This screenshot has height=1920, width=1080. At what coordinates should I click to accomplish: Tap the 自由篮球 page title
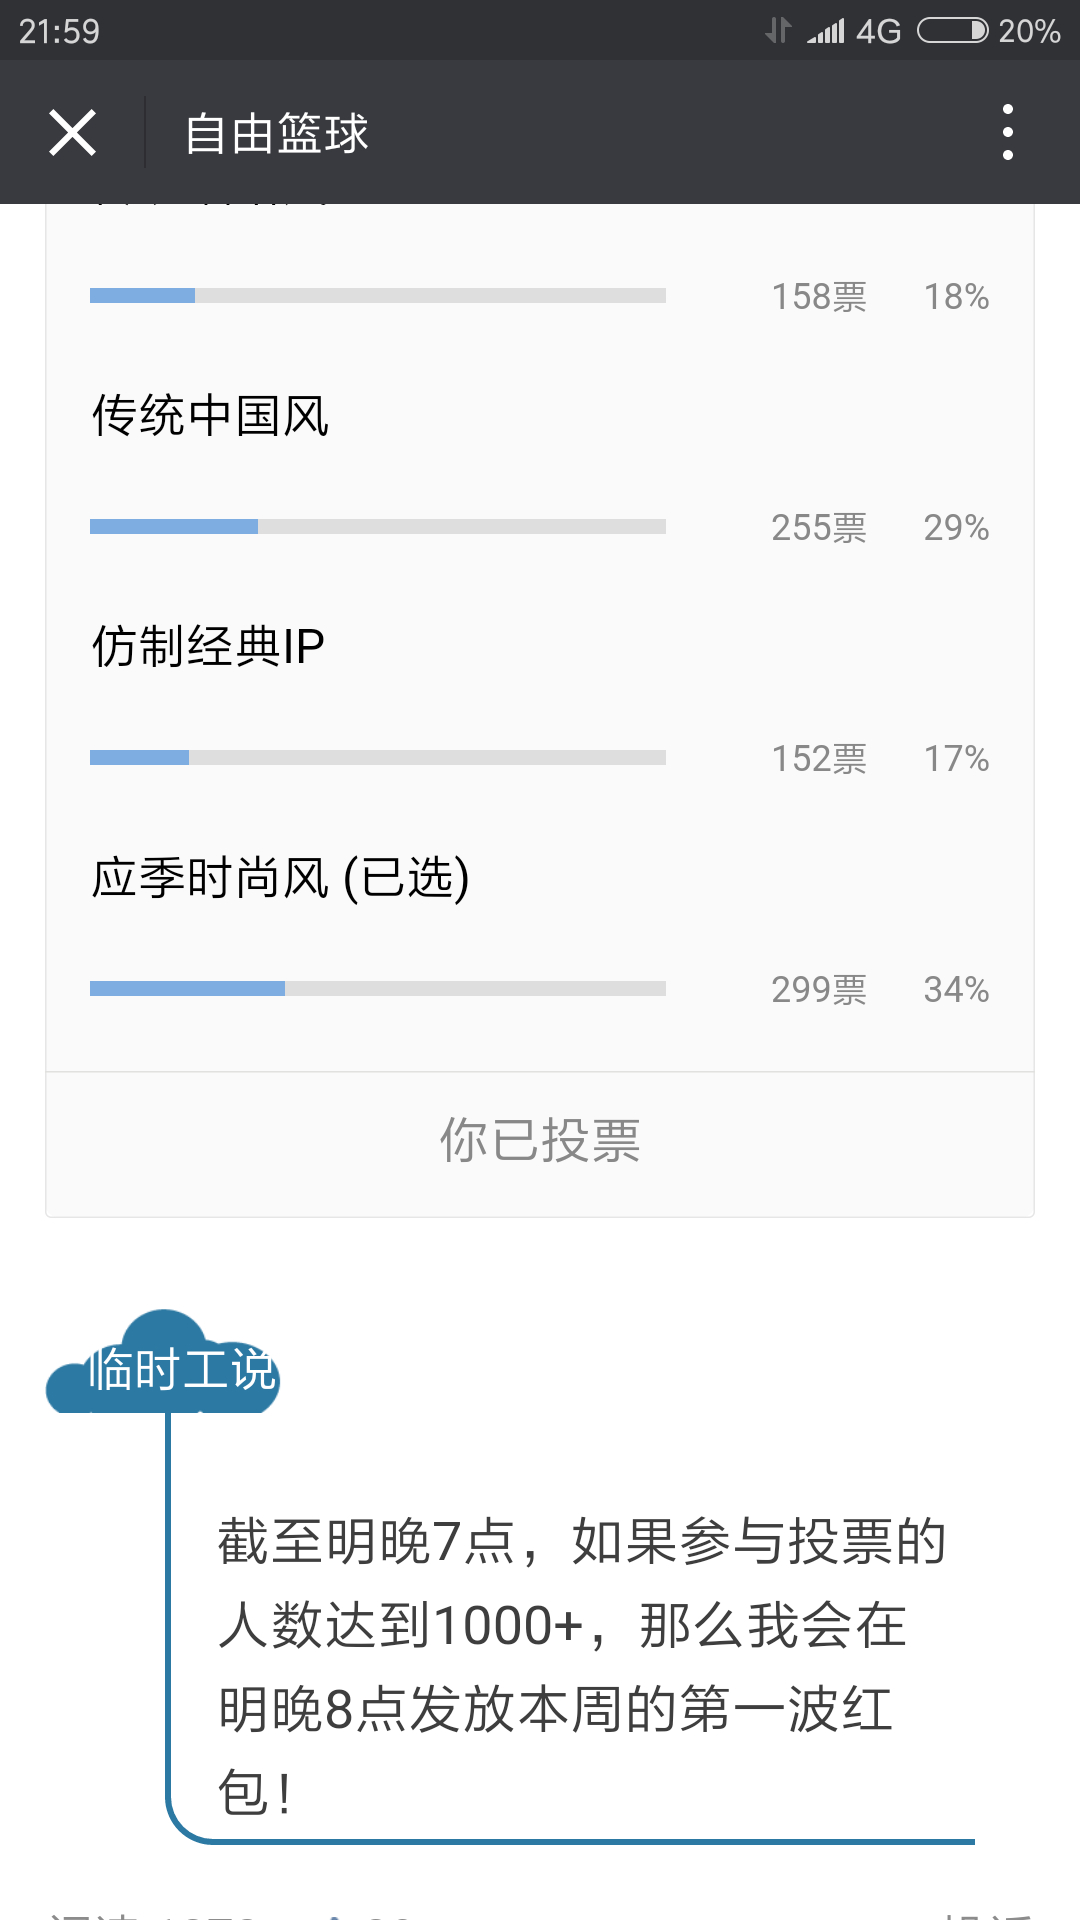point(277,133)
